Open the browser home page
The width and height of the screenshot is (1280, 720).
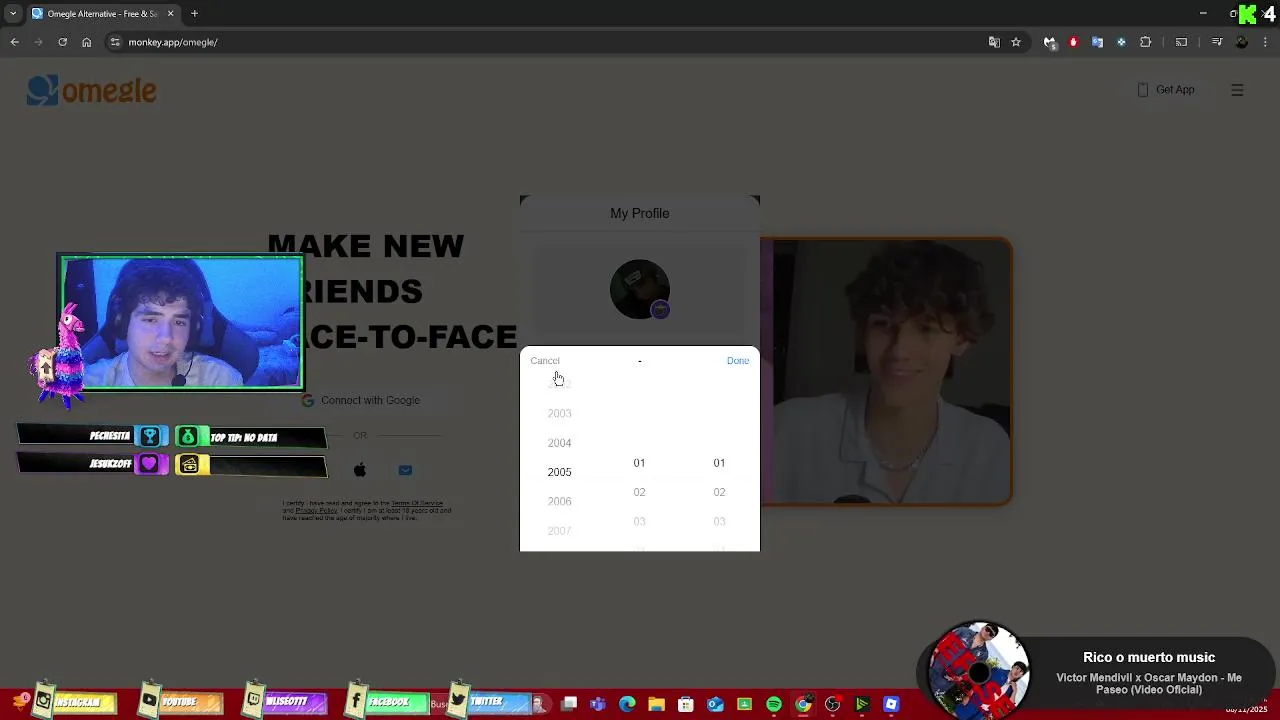click(86, 42)
